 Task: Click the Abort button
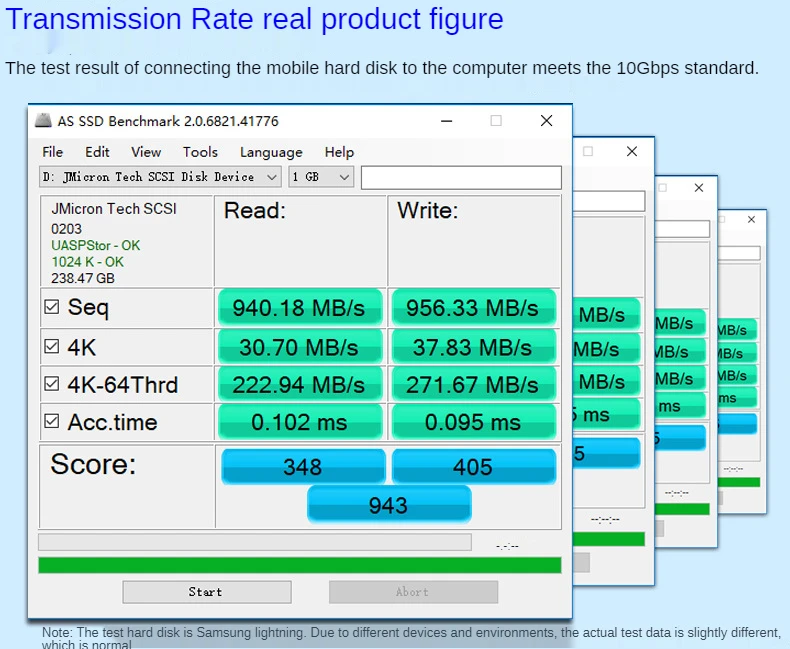tap(413, 592)
